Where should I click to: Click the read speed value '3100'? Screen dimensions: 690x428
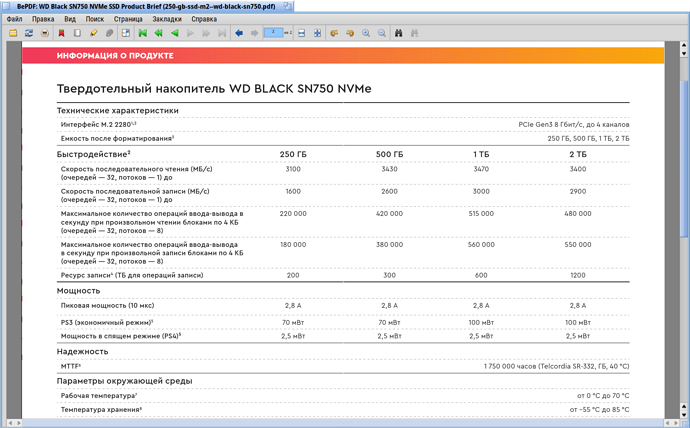coord(293,169)
